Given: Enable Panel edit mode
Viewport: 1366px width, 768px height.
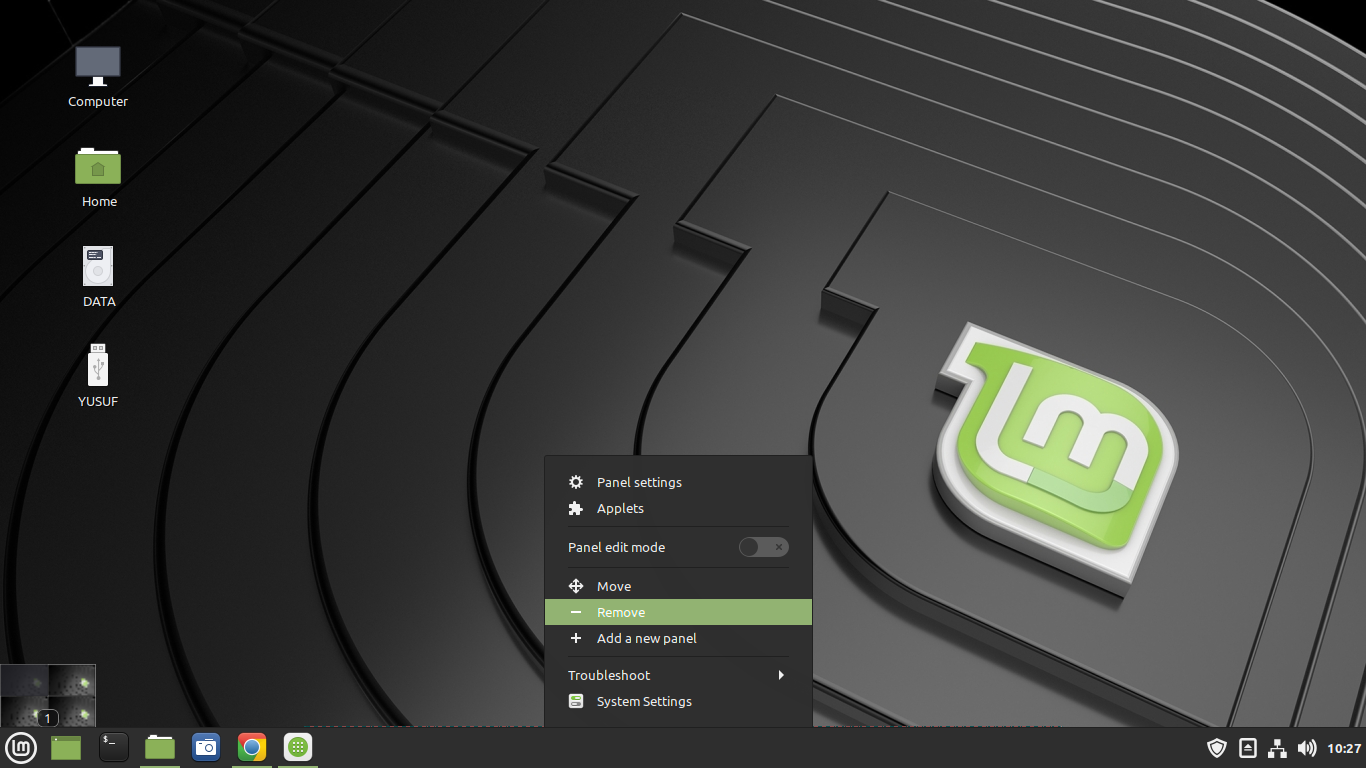Looking at the screenshot, I should coord(763,547).
